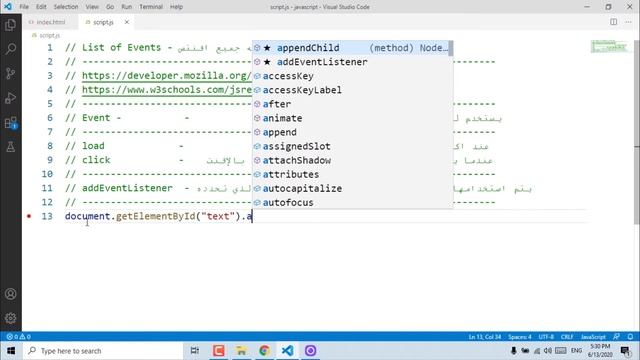Open the Source Control view
The height and width of the screenshot is (360, 640).
(x=11, y=73)
